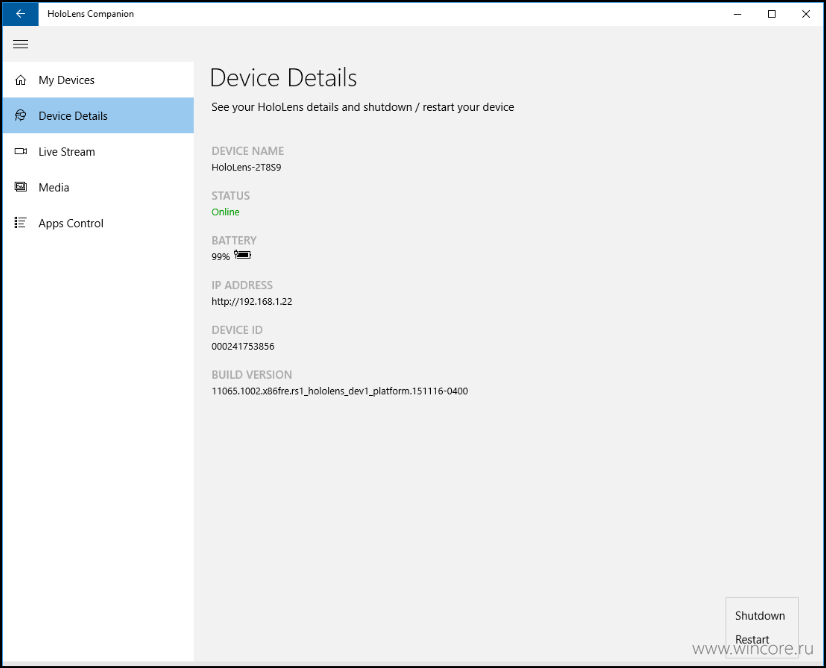Click the Device Details page heading
Screen dimensions: 826x668
tap(283, 78)
